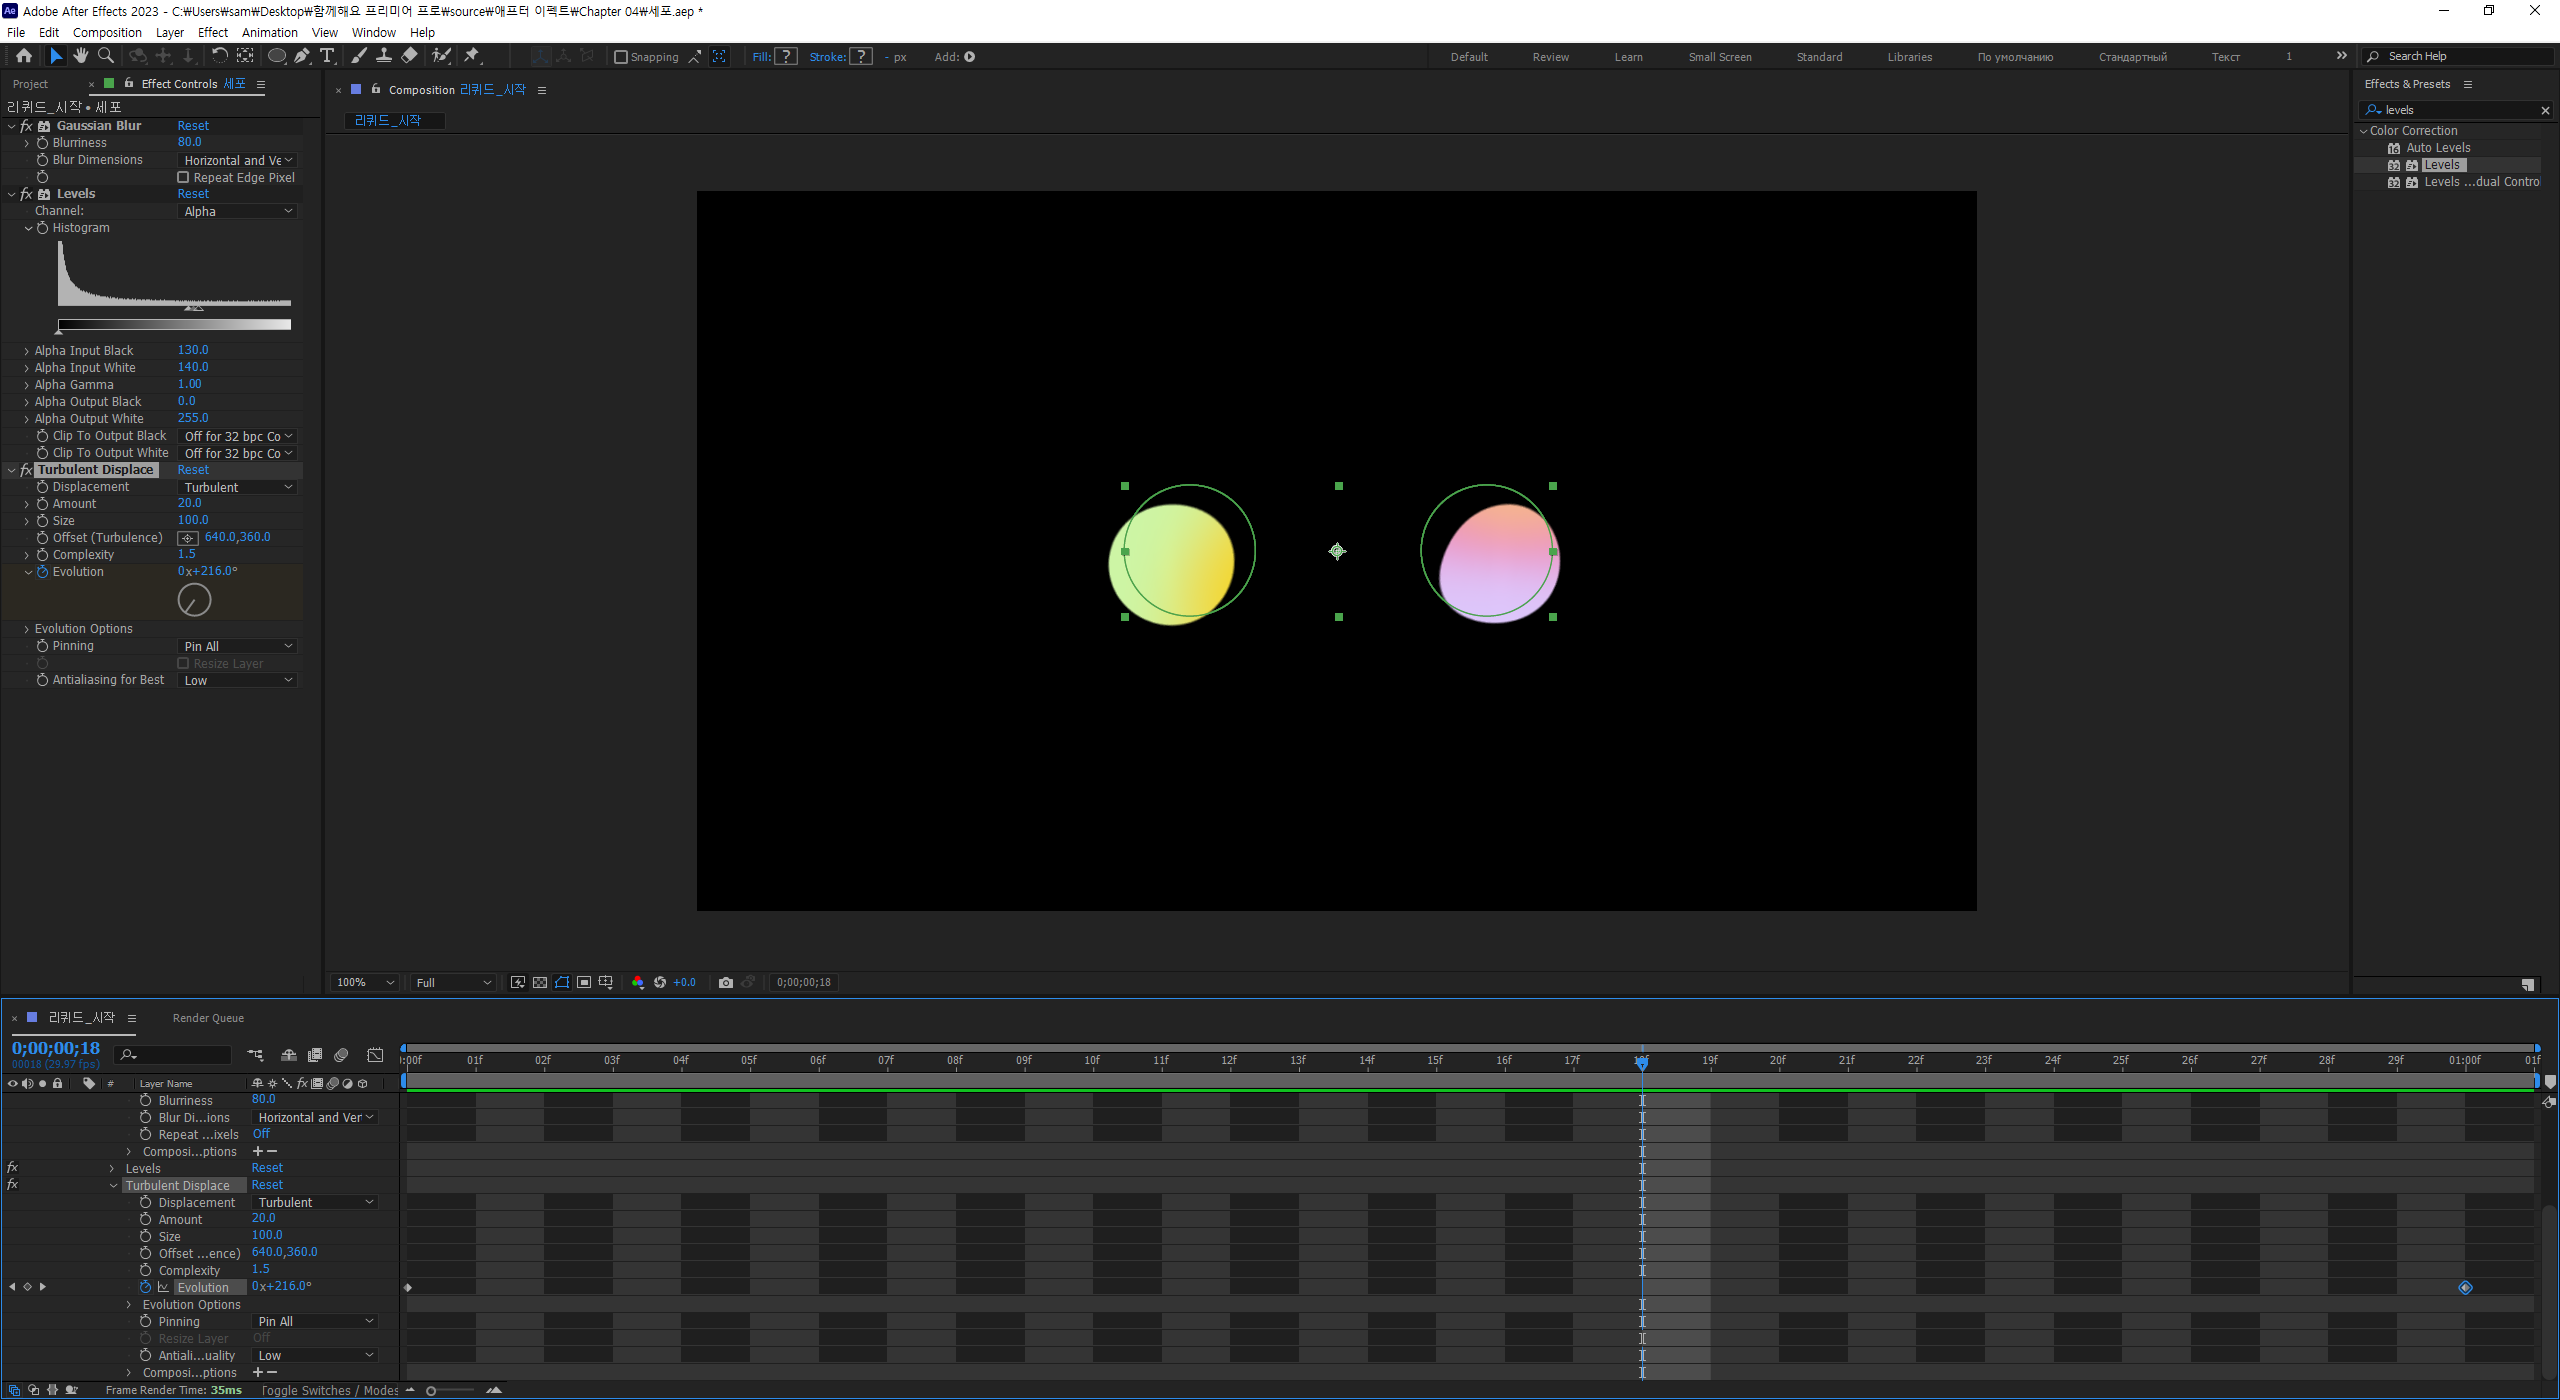
Task: Select the Pen tool
Action: pos(302,56)
